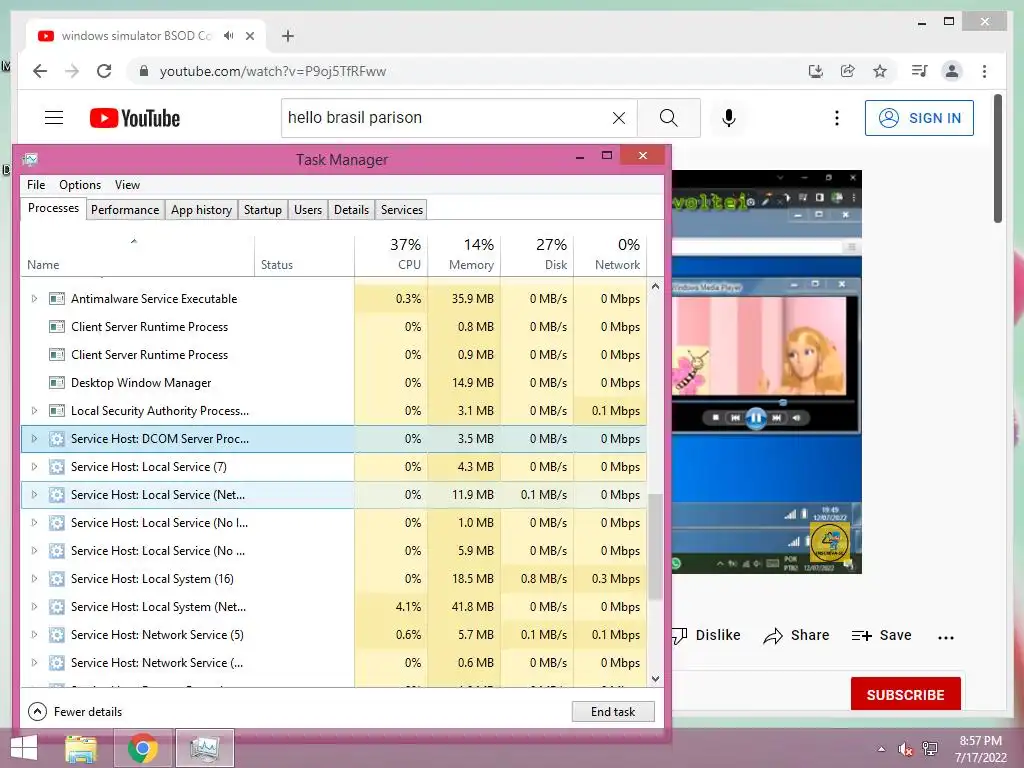The image size is (1024, 768).
Task: Open Task Manager Options menu
Action: click(x=80, y=185)
